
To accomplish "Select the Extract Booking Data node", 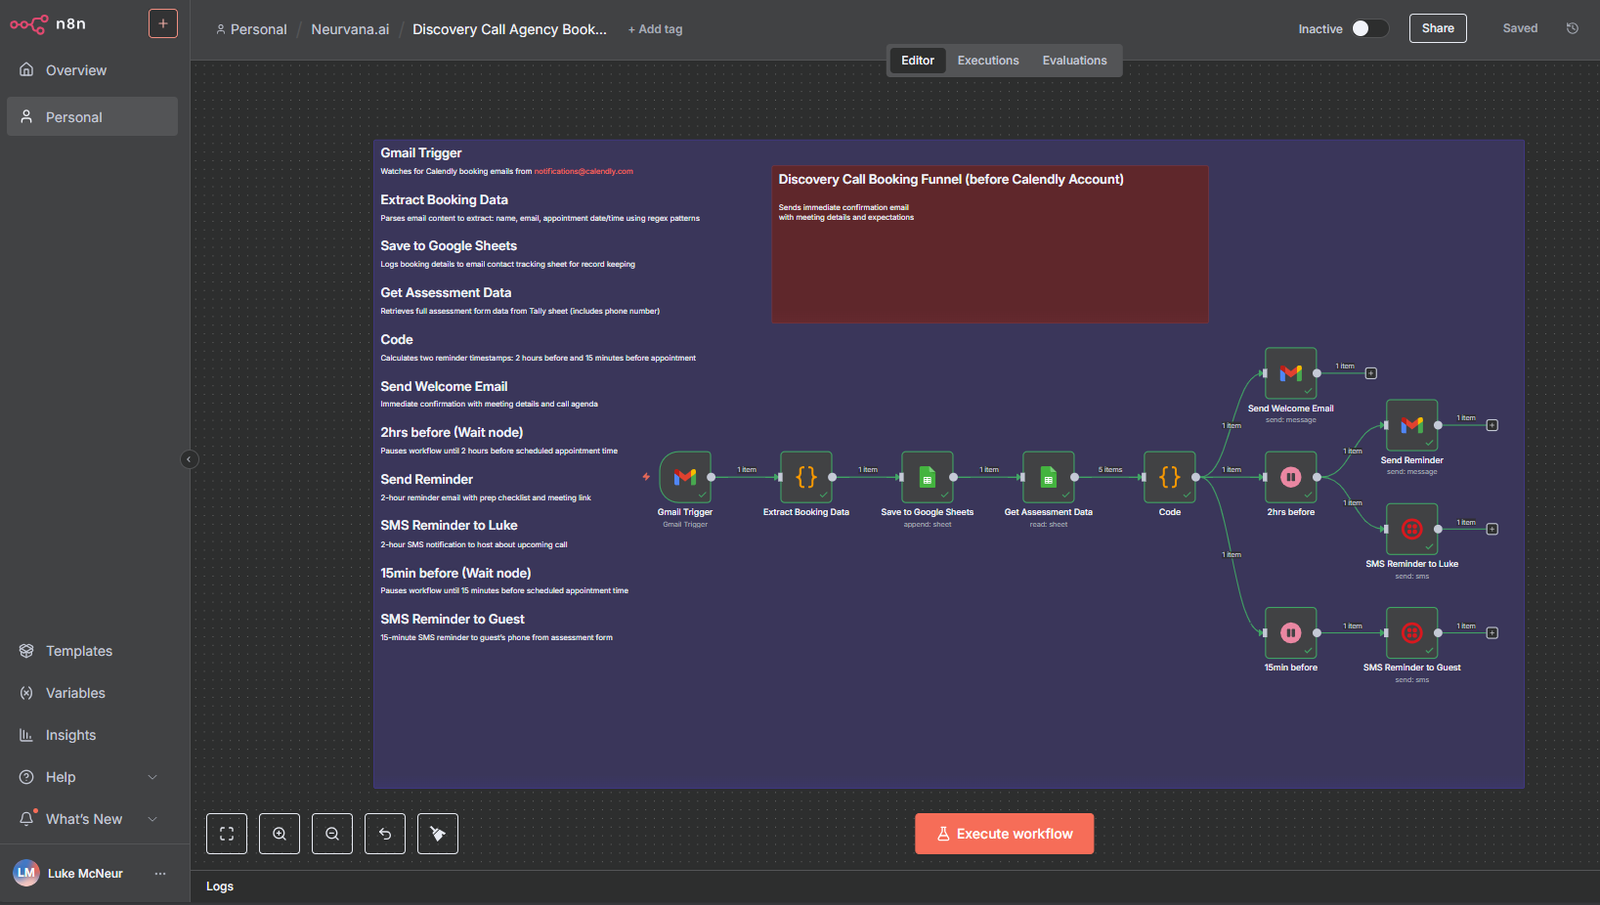I will pos(806,477).
